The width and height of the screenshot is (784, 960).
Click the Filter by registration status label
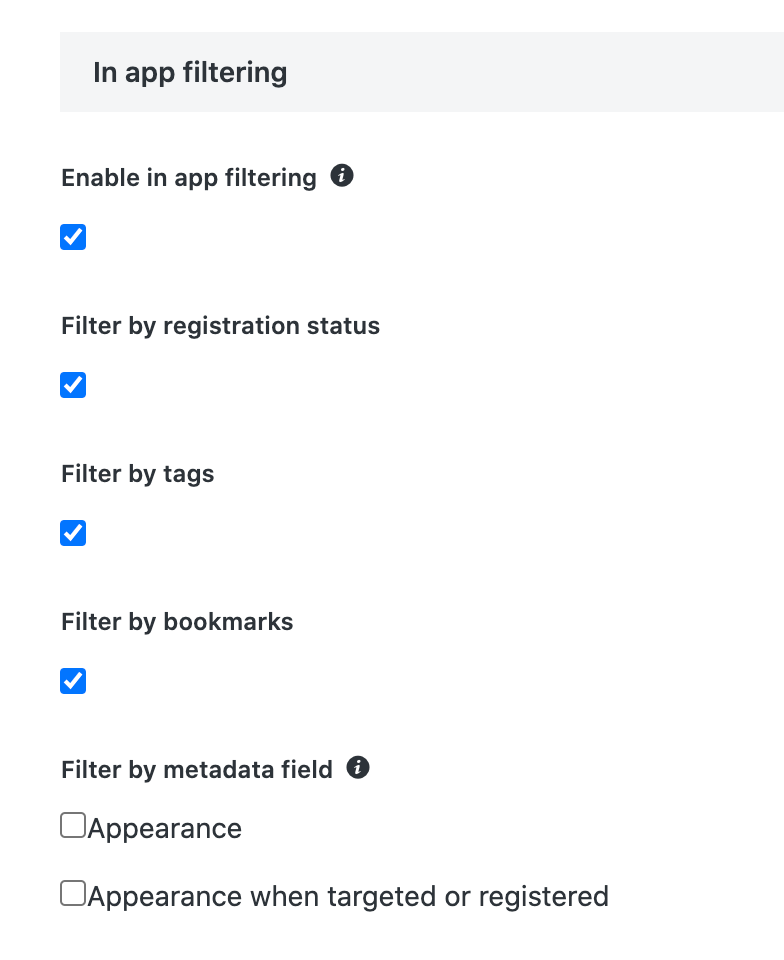[220, 326]
